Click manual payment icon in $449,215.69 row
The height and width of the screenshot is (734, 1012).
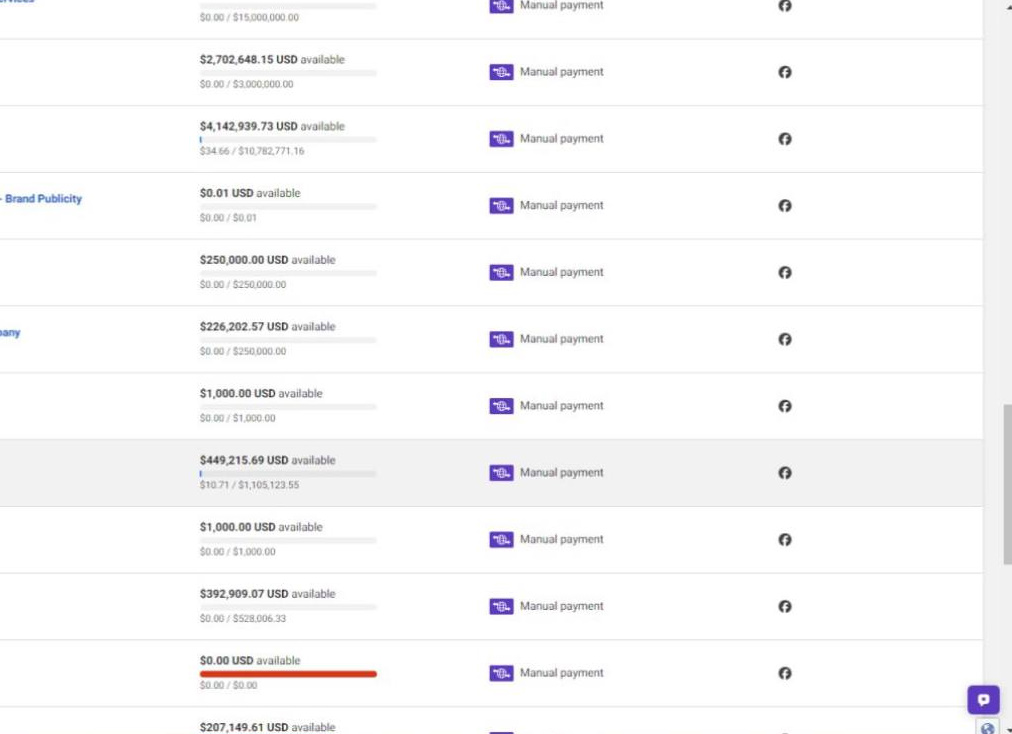(x=501, y=473)
